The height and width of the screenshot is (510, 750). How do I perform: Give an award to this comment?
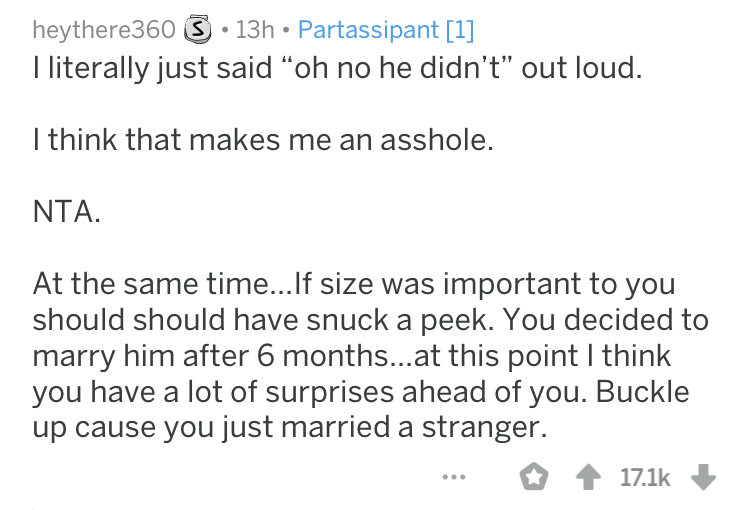(x=533, y=477)
